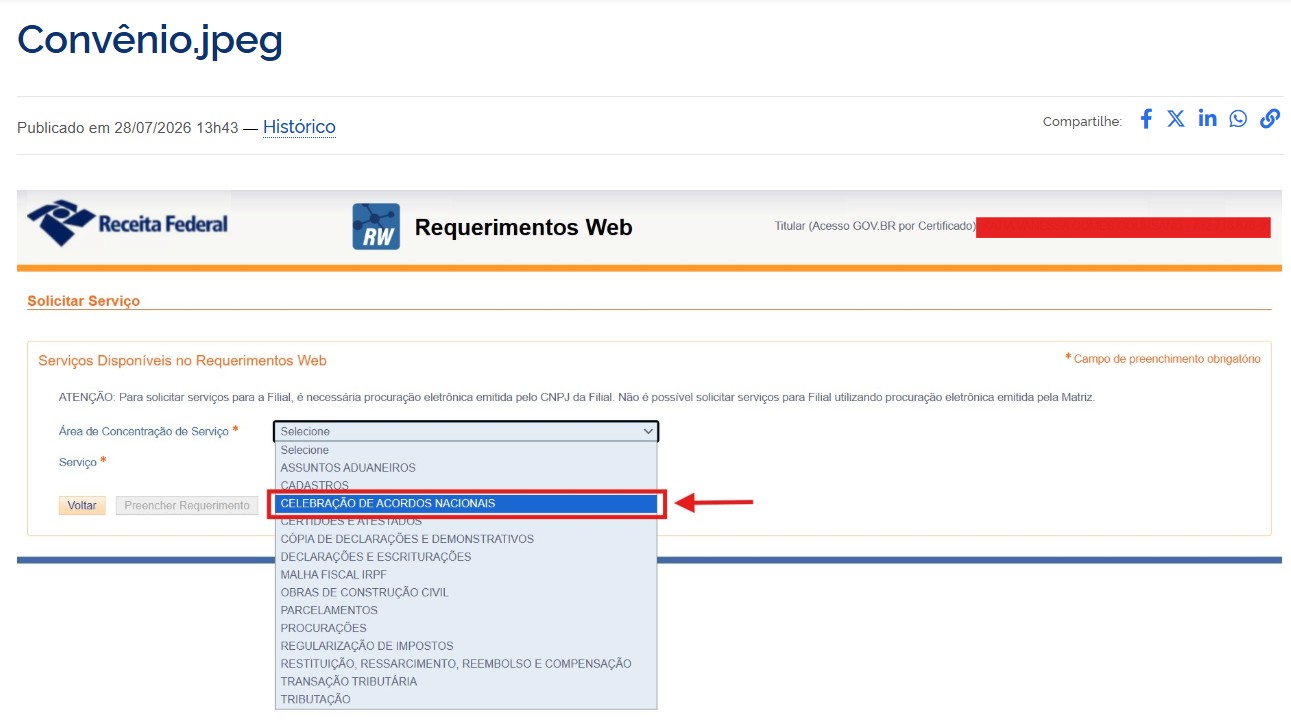
Task: Click the Serviço field label
Action: click(78, 462)
